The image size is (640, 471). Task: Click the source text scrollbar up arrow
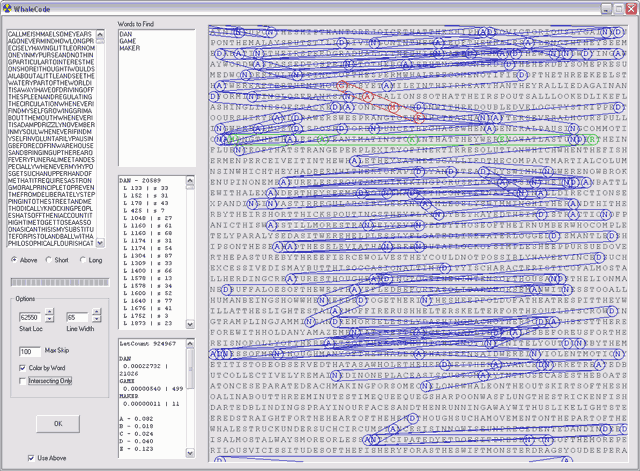[x=100, y=34]
